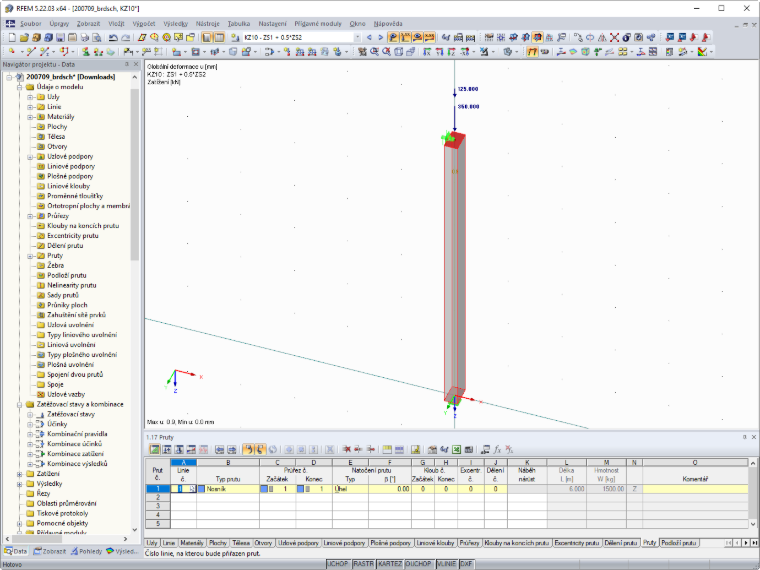Open the Zobrazit navigator tab
This screenshot has height=570, width=760.
(49, 551)
